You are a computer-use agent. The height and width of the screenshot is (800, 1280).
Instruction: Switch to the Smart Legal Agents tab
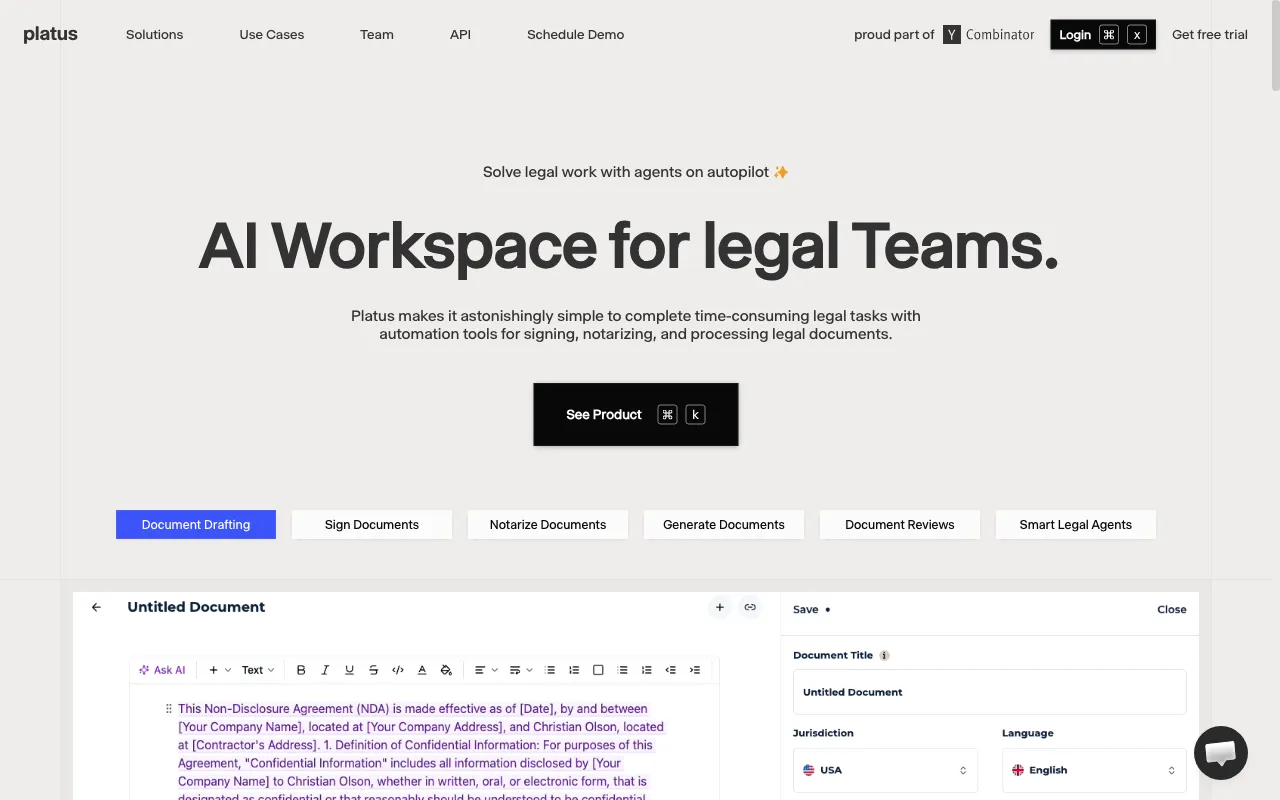pyautogui.click(x=1076, y=524)
